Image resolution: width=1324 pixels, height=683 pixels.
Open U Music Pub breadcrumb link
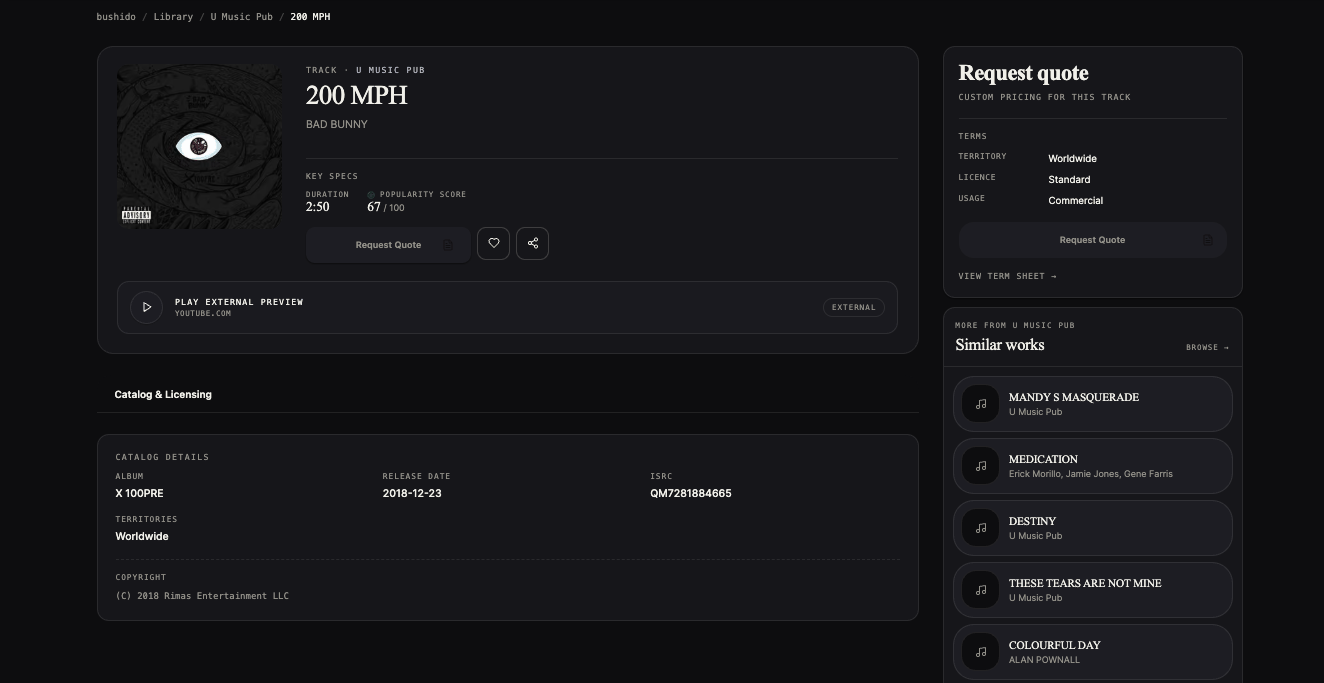click(x=241, y=17)
